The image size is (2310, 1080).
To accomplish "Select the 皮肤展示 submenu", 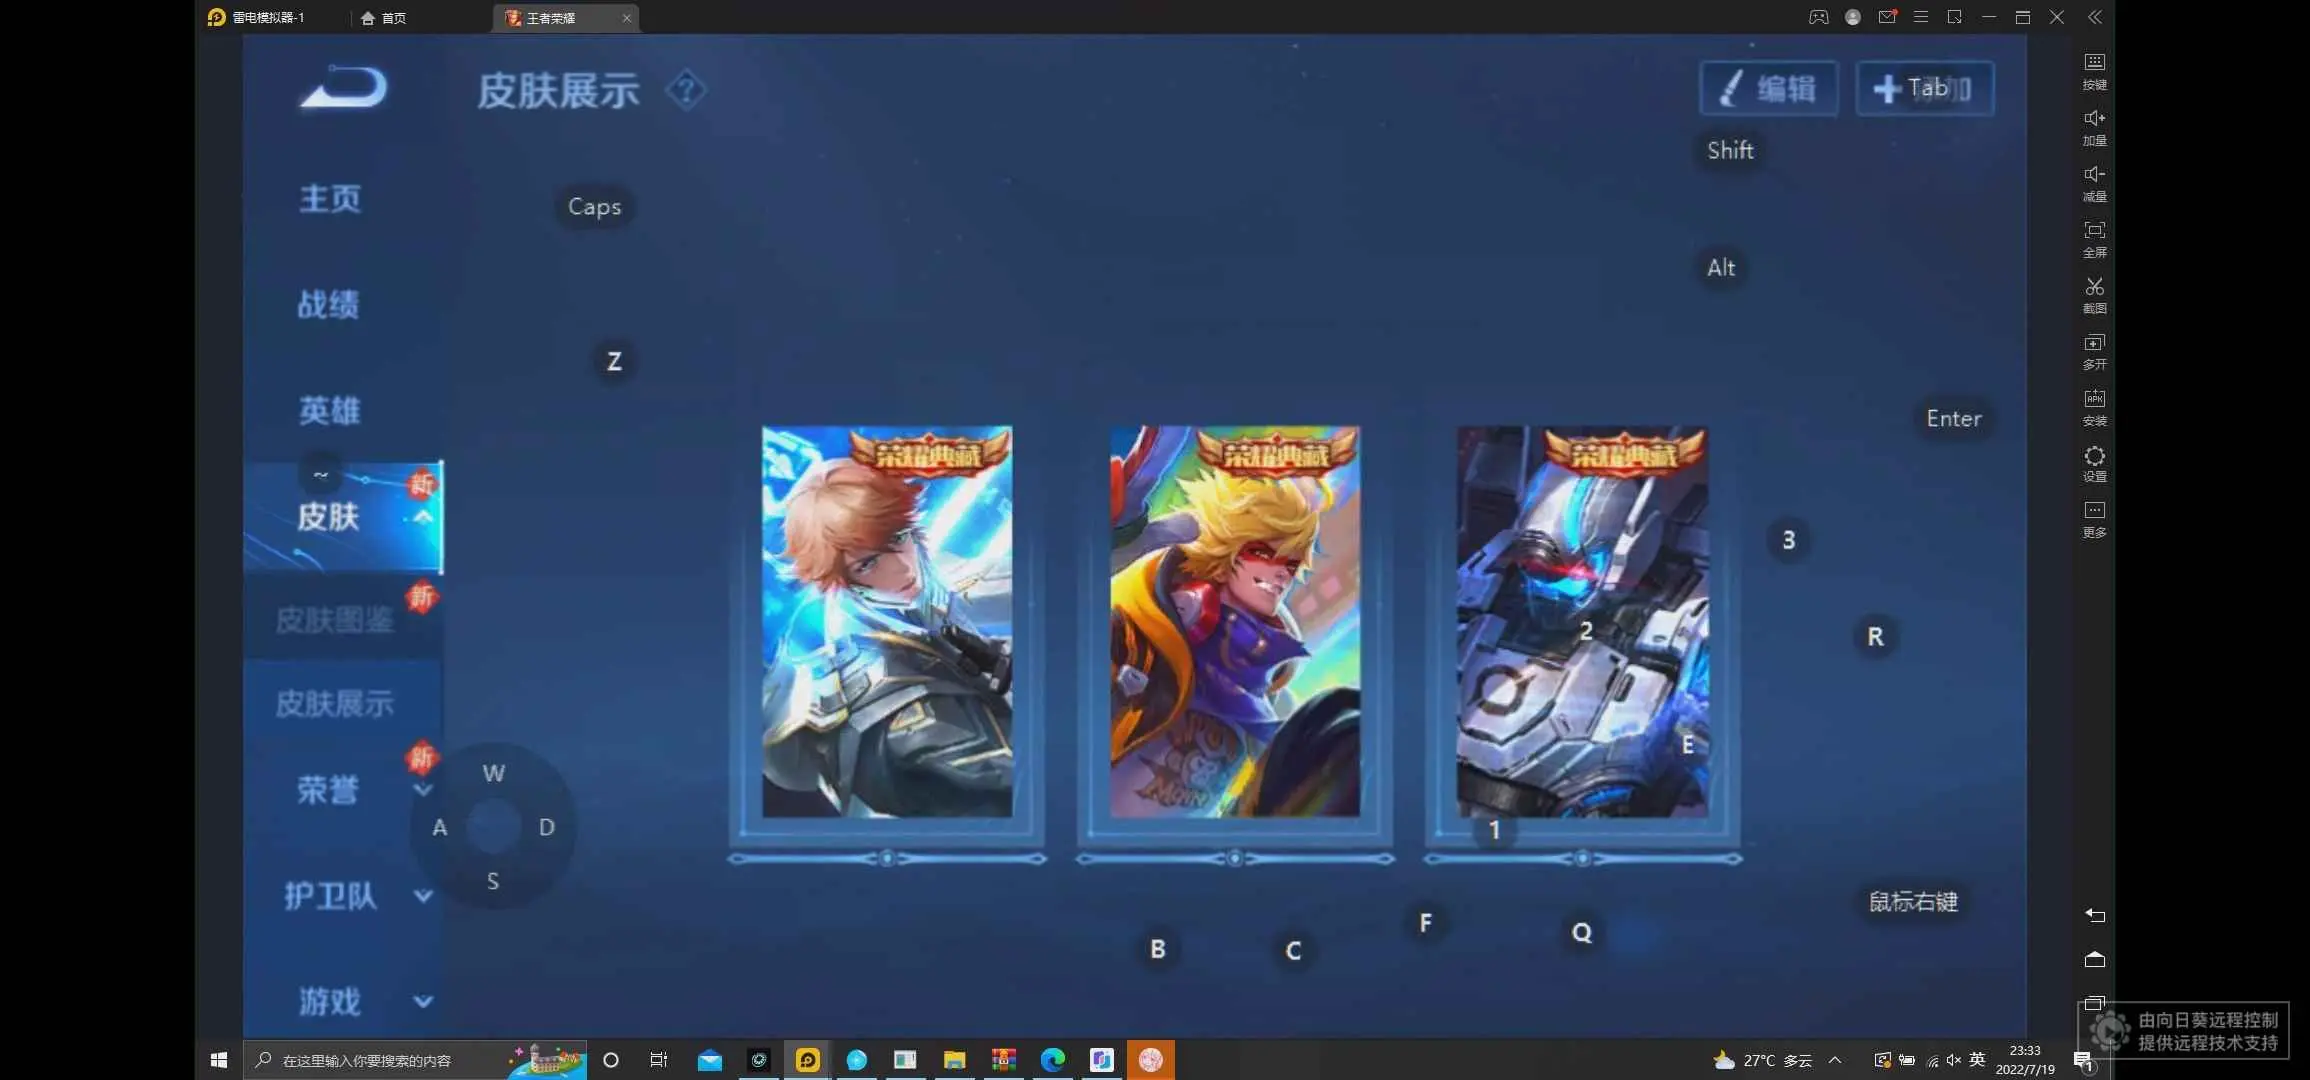I will [x=335, y=703].
